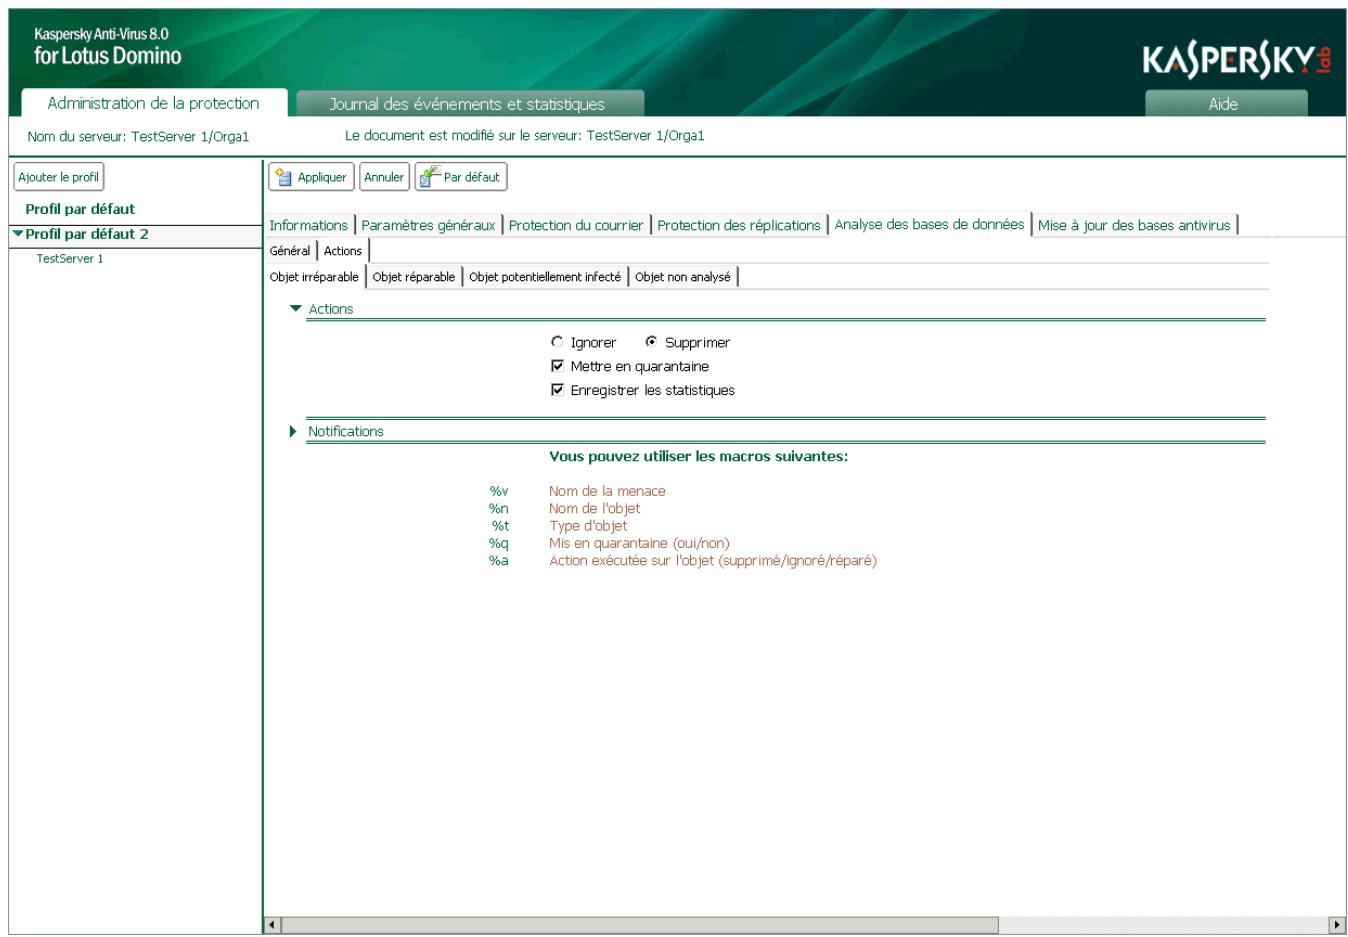The width and height of the screenshot is (1348, 937).
Task: Click the %v macro code
Action: (499, 491)
